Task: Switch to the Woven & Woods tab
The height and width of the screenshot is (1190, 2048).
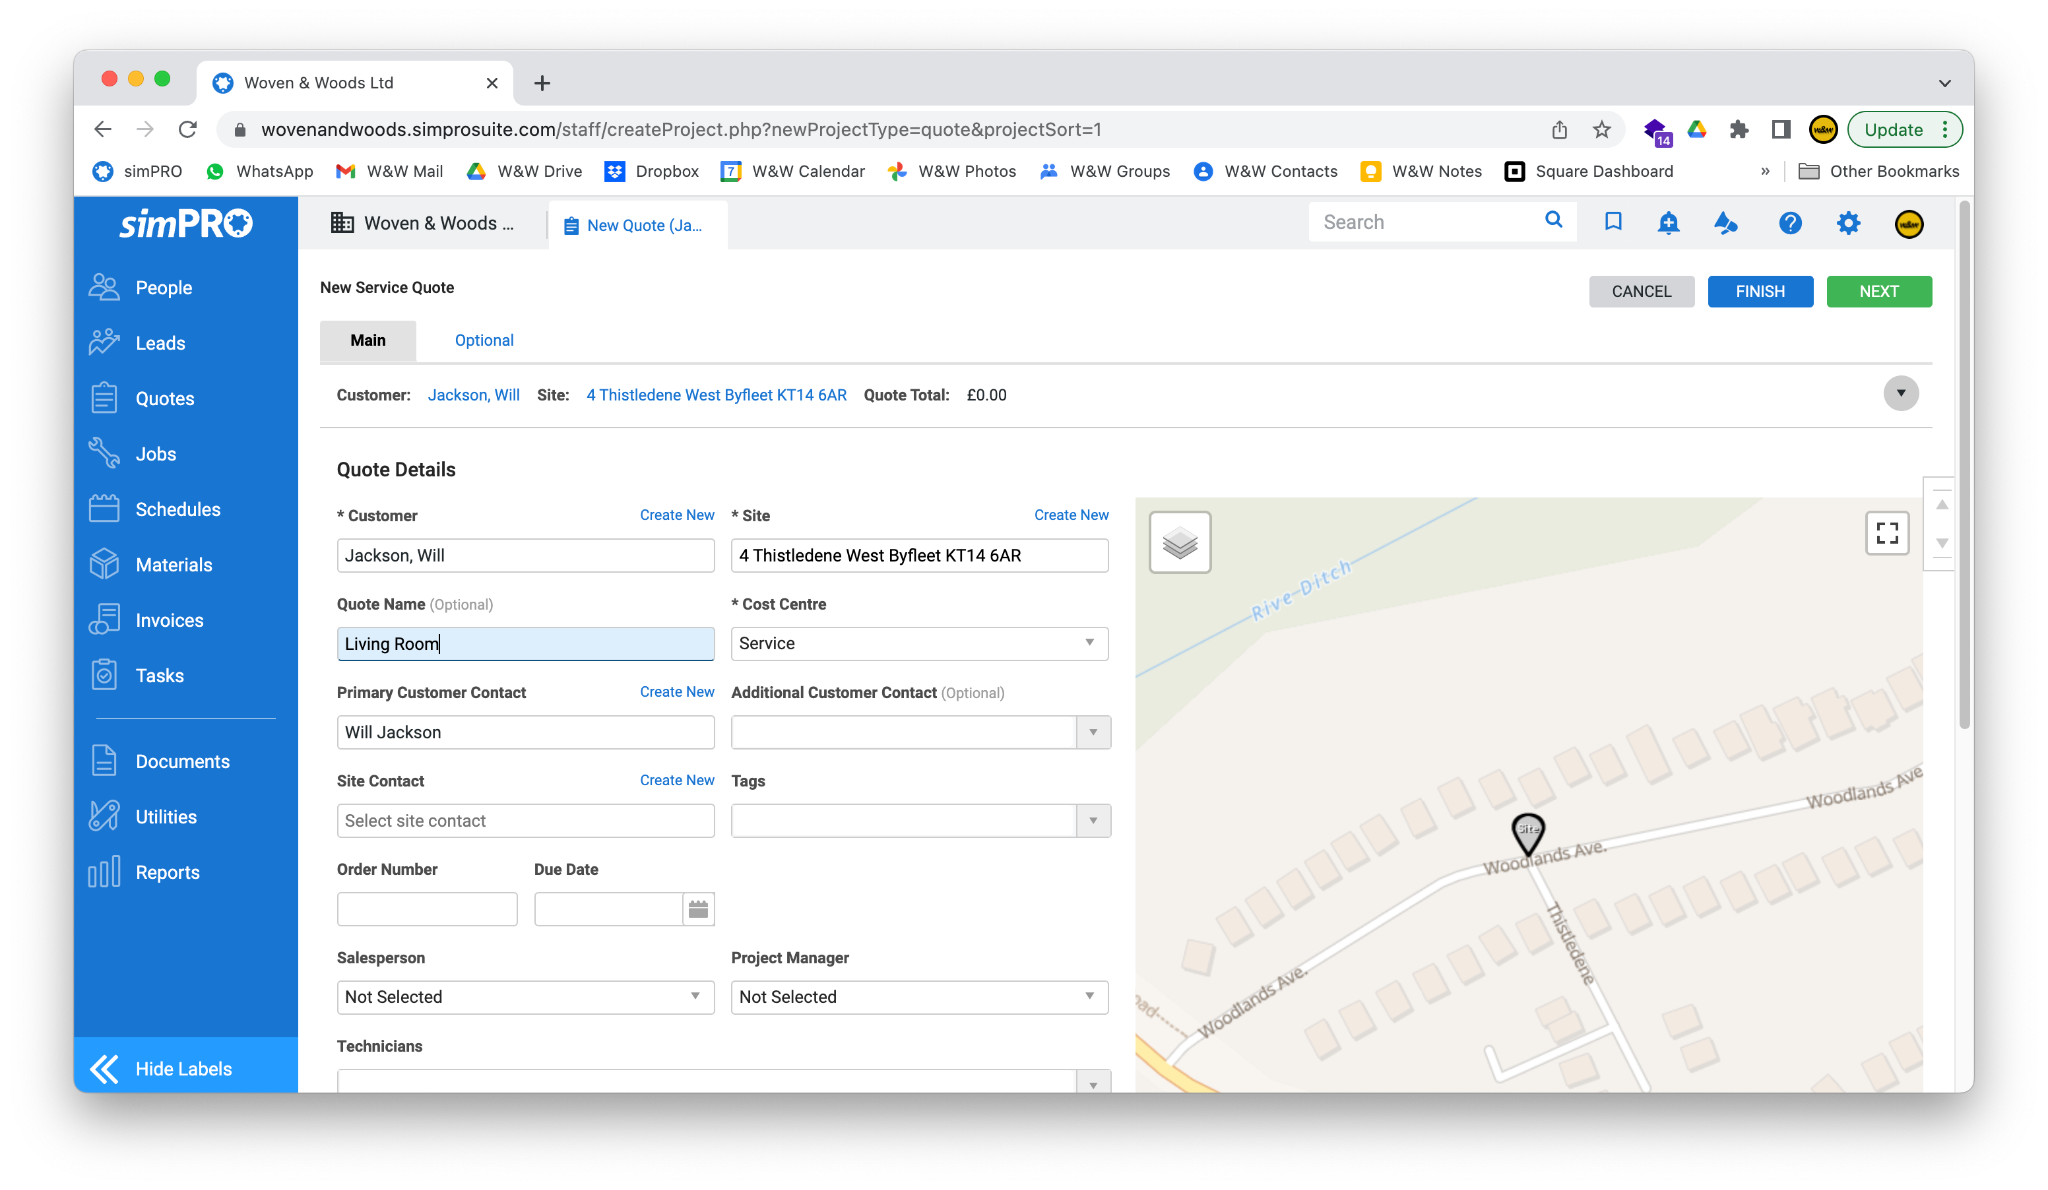Action: [x=423, y=224]
